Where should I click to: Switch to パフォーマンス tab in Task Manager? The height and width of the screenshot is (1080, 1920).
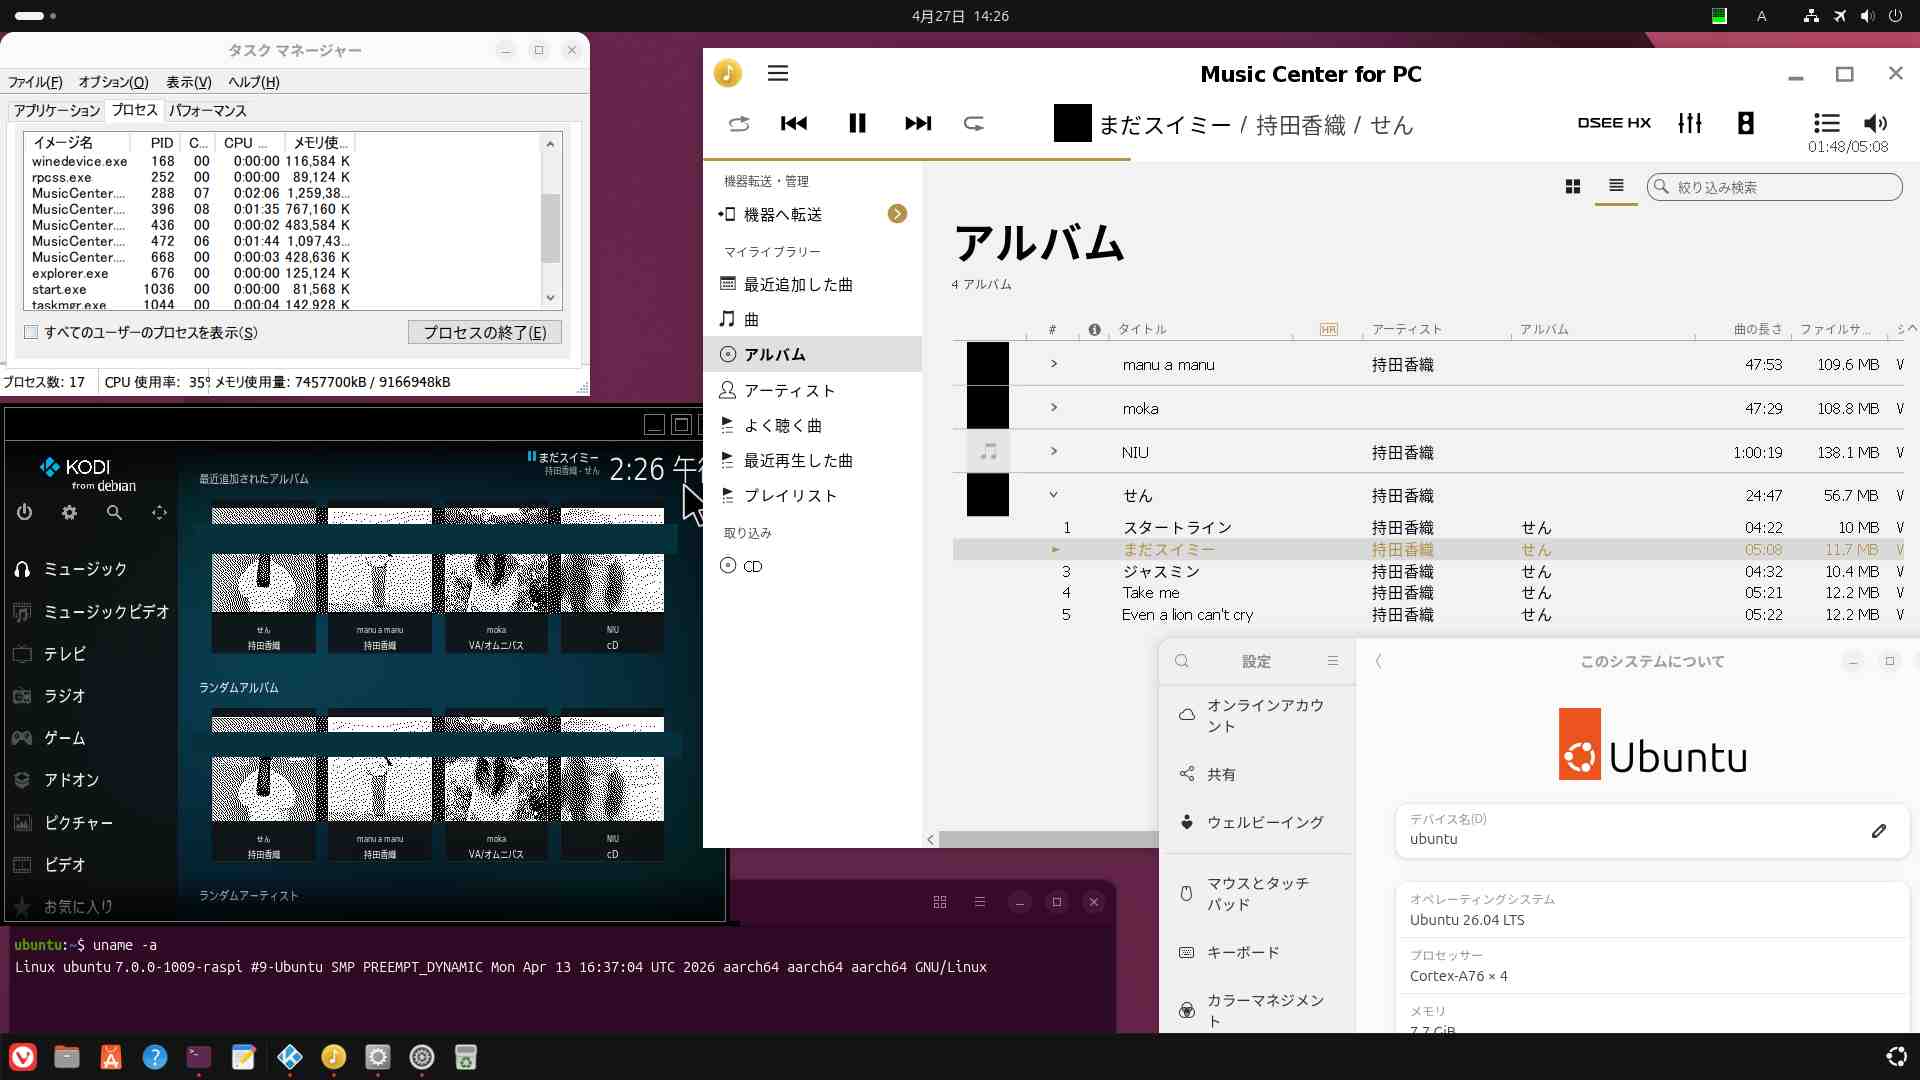click(207, 111)
